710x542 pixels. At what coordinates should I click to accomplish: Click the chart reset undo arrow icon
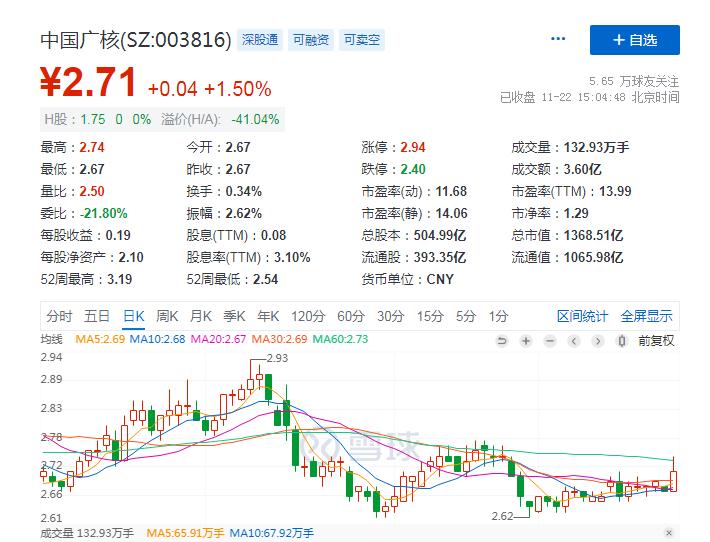tap(502, 341)
